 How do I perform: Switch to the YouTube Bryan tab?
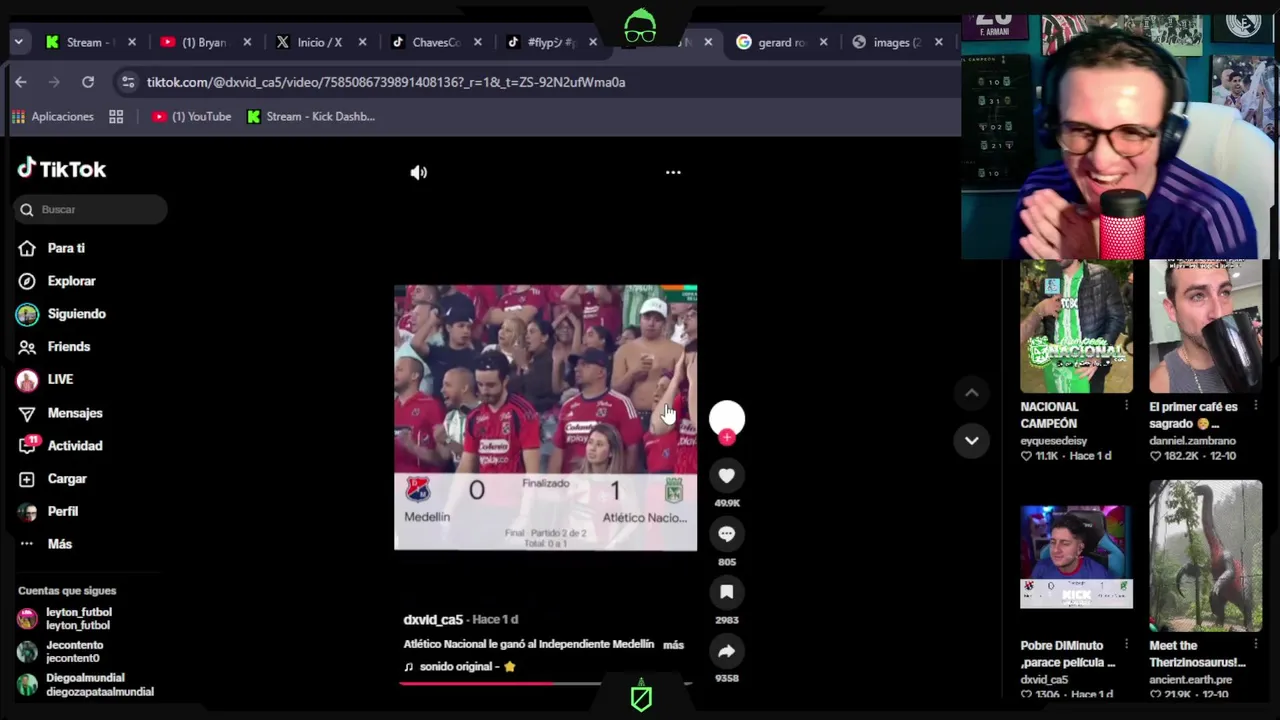pyautogui.click(x=205, y=42)
